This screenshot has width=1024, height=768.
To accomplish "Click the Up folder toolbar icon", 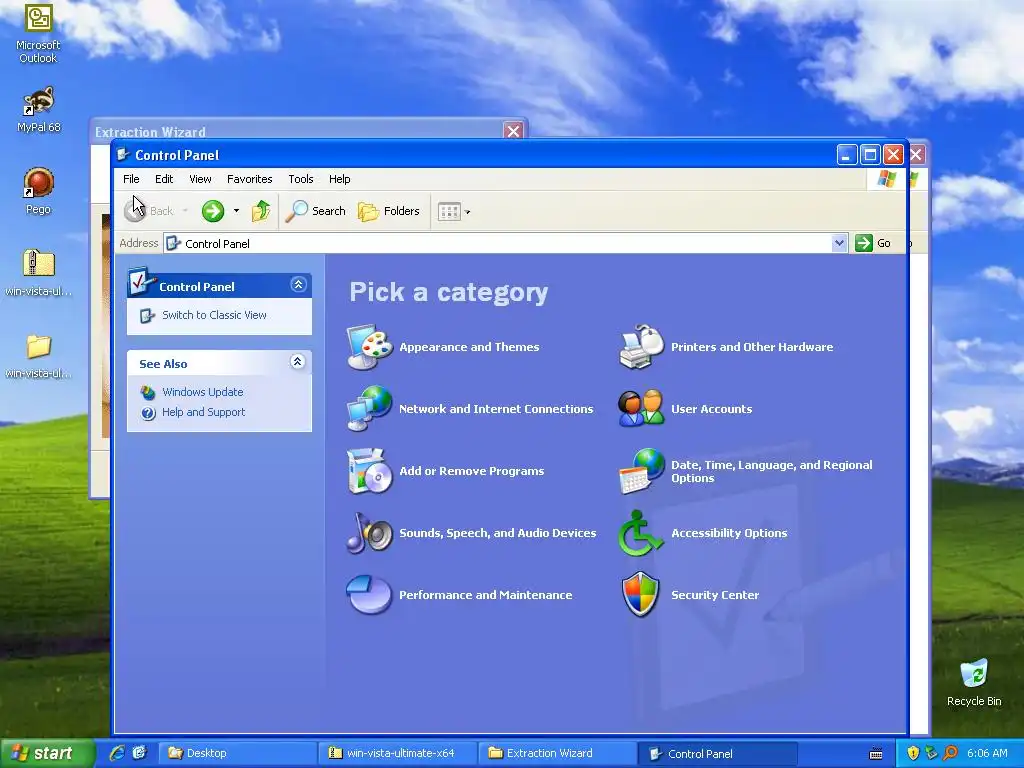I will (x=261, y=211).
